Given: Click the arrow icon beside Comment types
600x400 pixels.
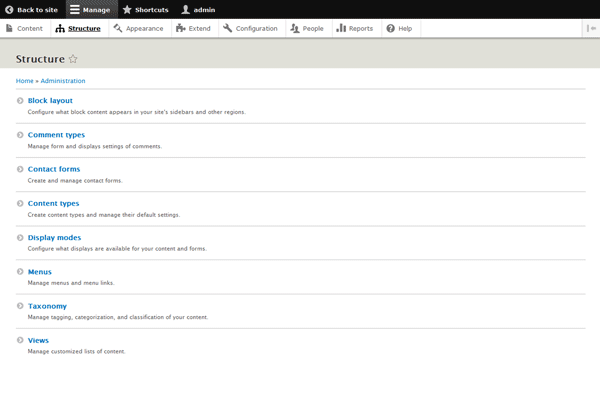Looking at the screenshot, I should (x=20, y=135).
